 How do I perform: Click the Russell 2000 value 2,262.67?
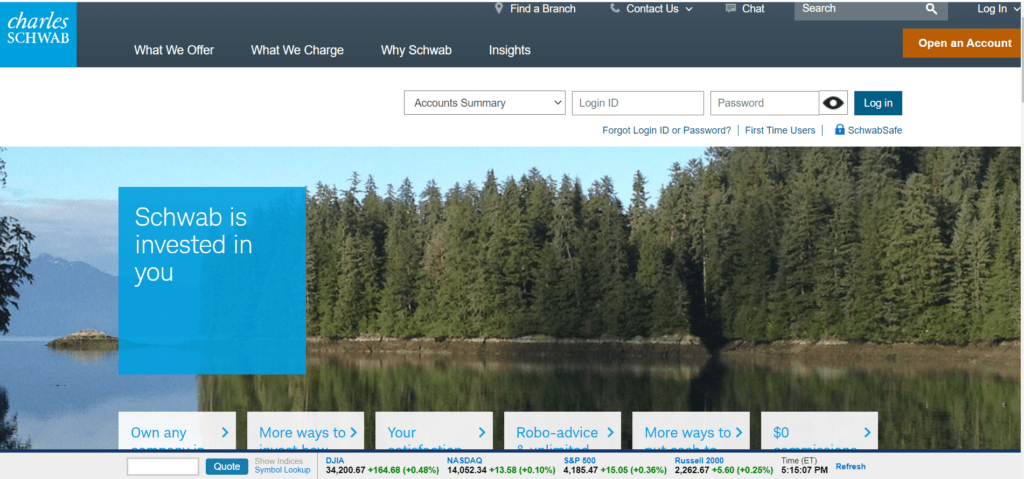tap(692, 470)
